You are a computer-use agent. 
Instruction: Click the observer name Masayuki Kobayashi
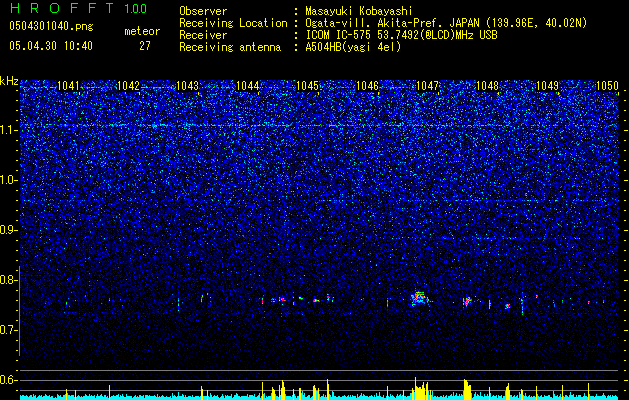click(x=359, y=11)
